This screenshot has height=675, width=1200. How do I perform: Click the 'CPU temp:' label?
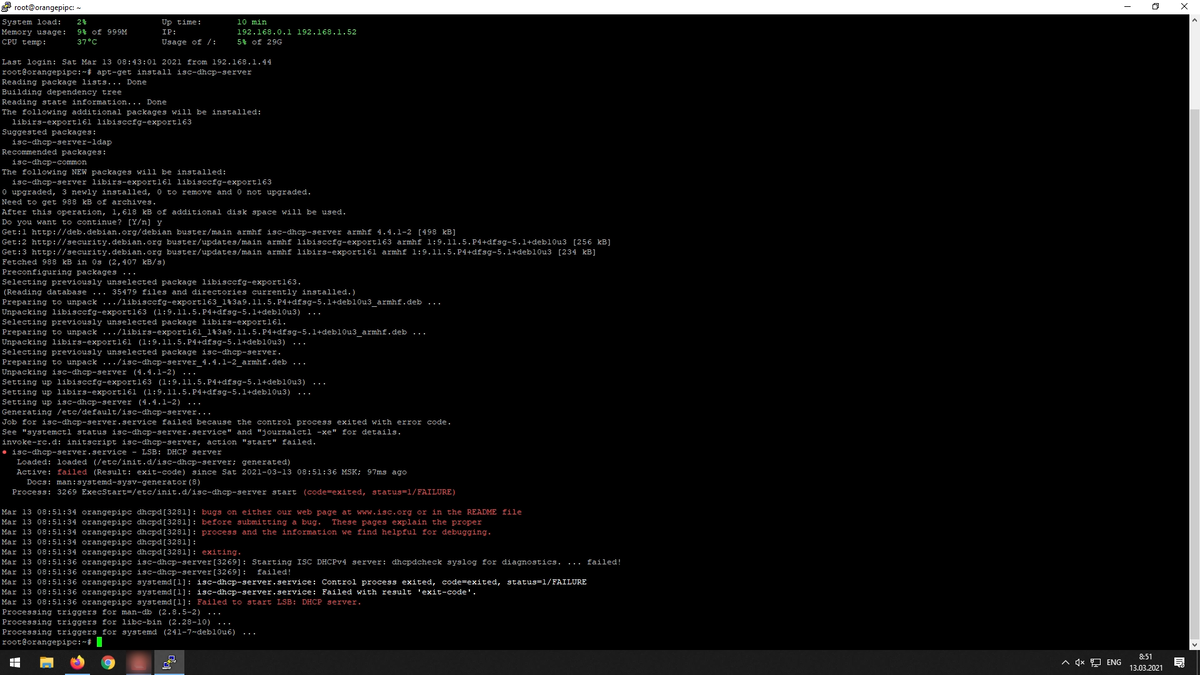pyautogui.click(x=23, y=42)
